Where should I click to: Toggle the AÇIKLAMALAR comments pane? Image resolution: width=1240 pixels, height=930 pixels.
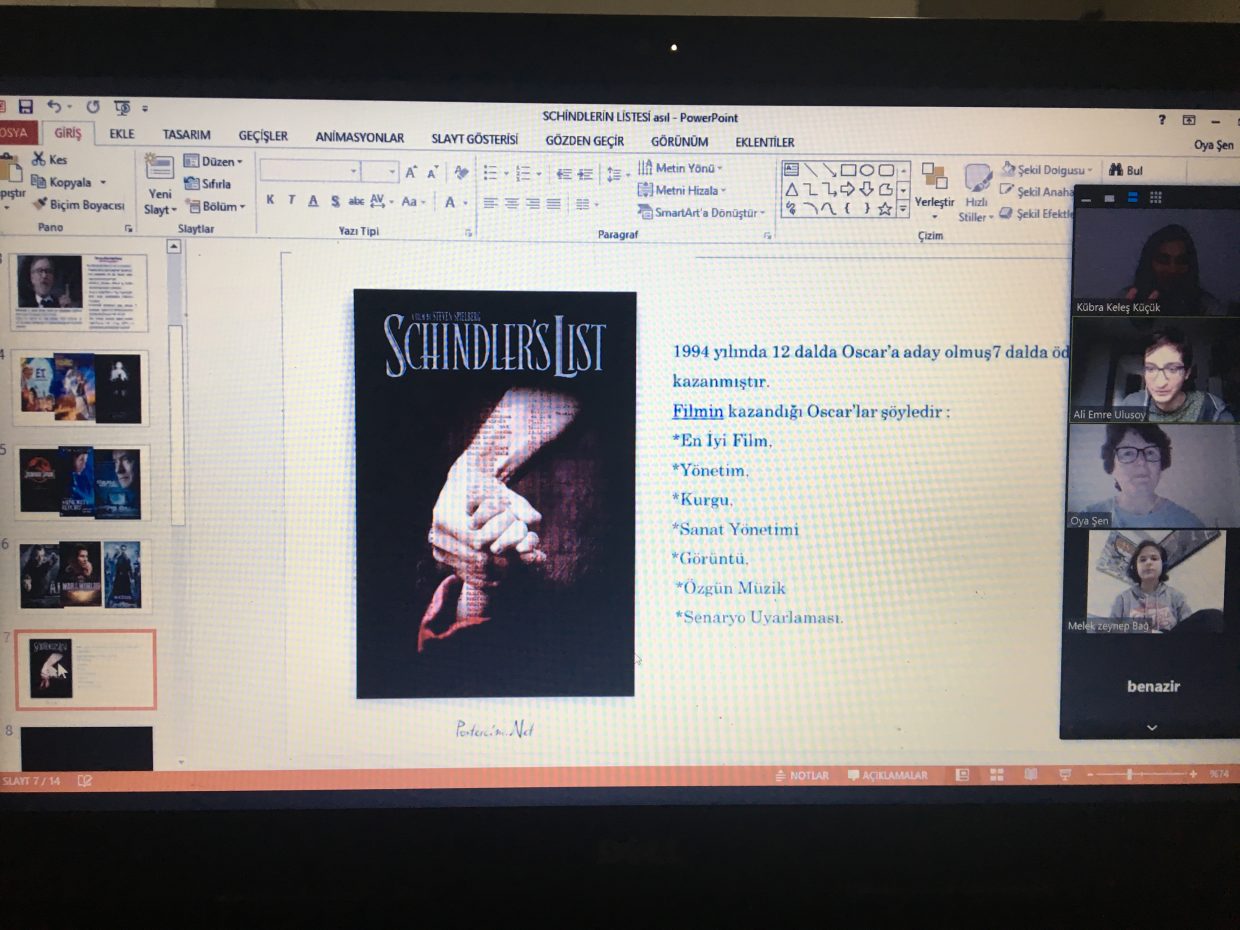[887, 776]
